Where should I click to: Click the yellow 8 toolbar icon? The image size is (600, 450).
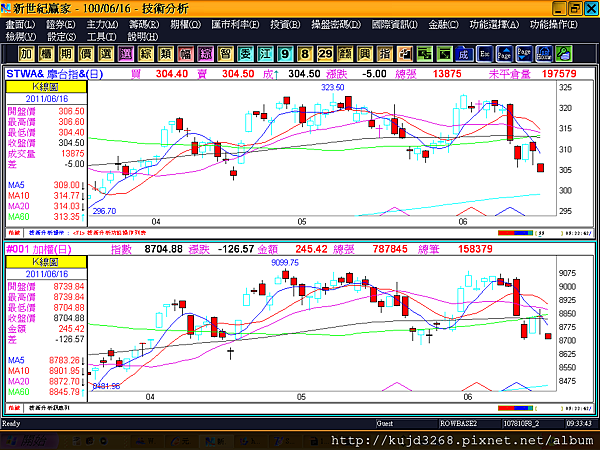[305, 54]
